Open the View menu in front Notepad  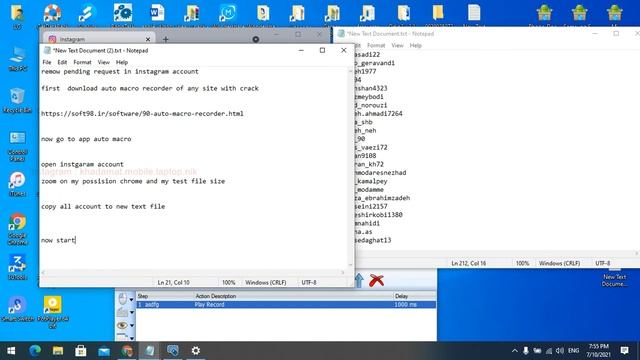click(104, 62)
